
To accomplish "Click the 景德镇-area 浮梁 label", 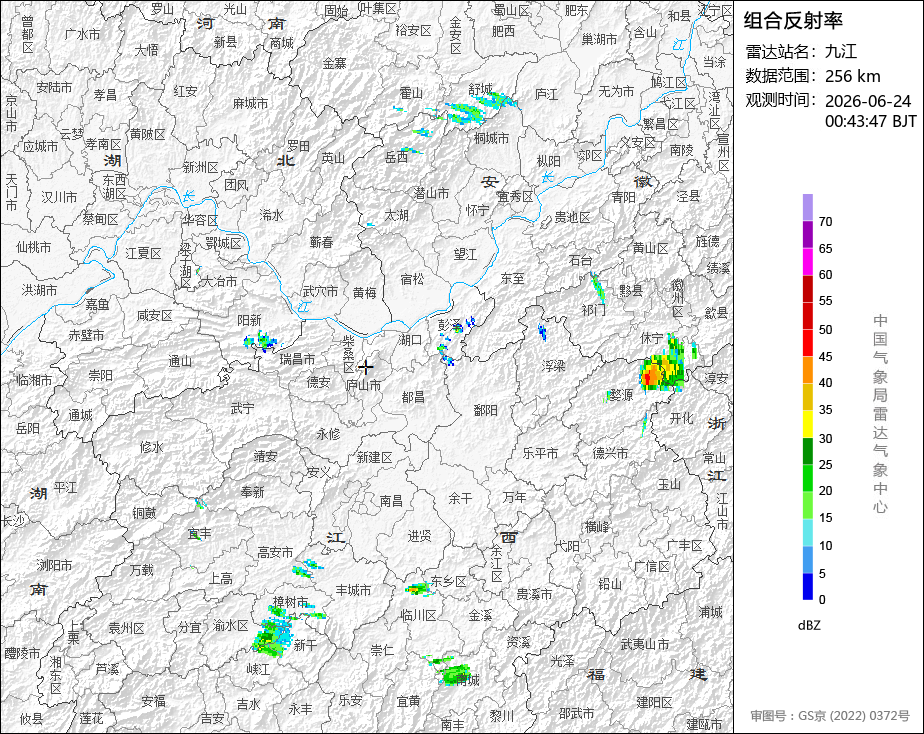I will (554, 366).
